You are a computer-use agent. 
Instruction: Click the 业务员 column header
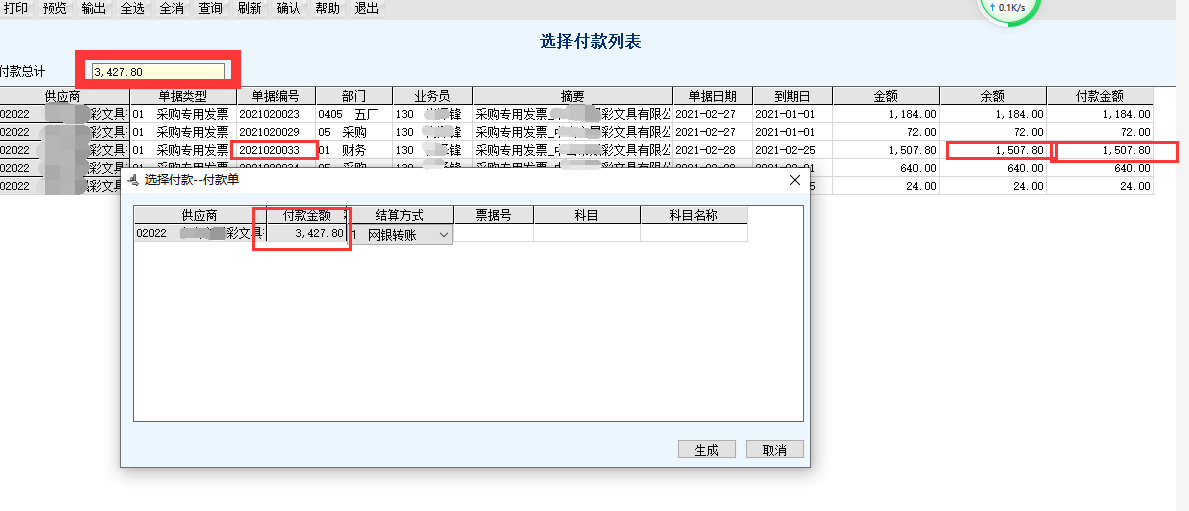[x=432, y=96]
